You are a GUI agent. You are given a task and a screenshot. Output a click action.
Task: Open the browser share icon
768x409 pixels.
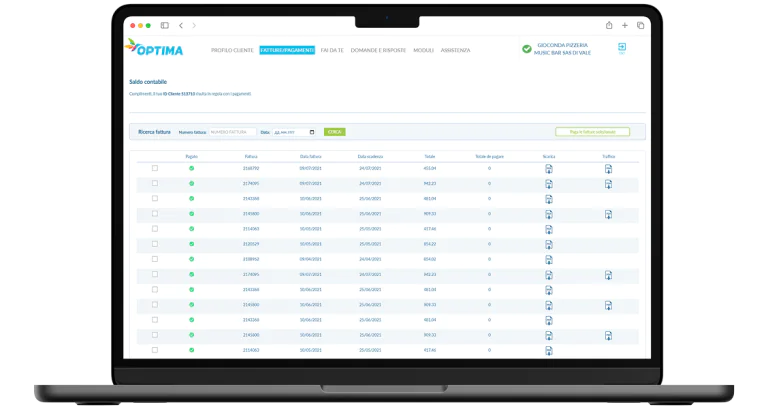tap(609, 25)
